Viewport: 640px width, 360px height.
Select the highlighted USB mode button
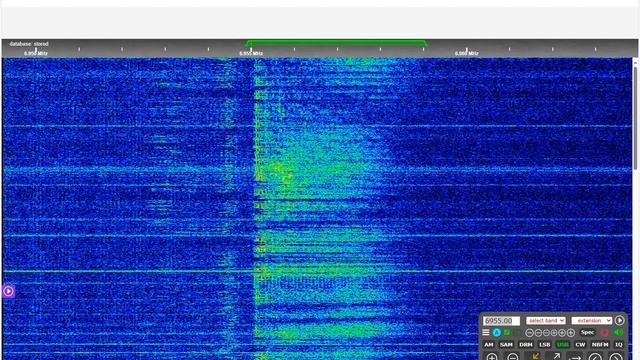coord(562,344)
